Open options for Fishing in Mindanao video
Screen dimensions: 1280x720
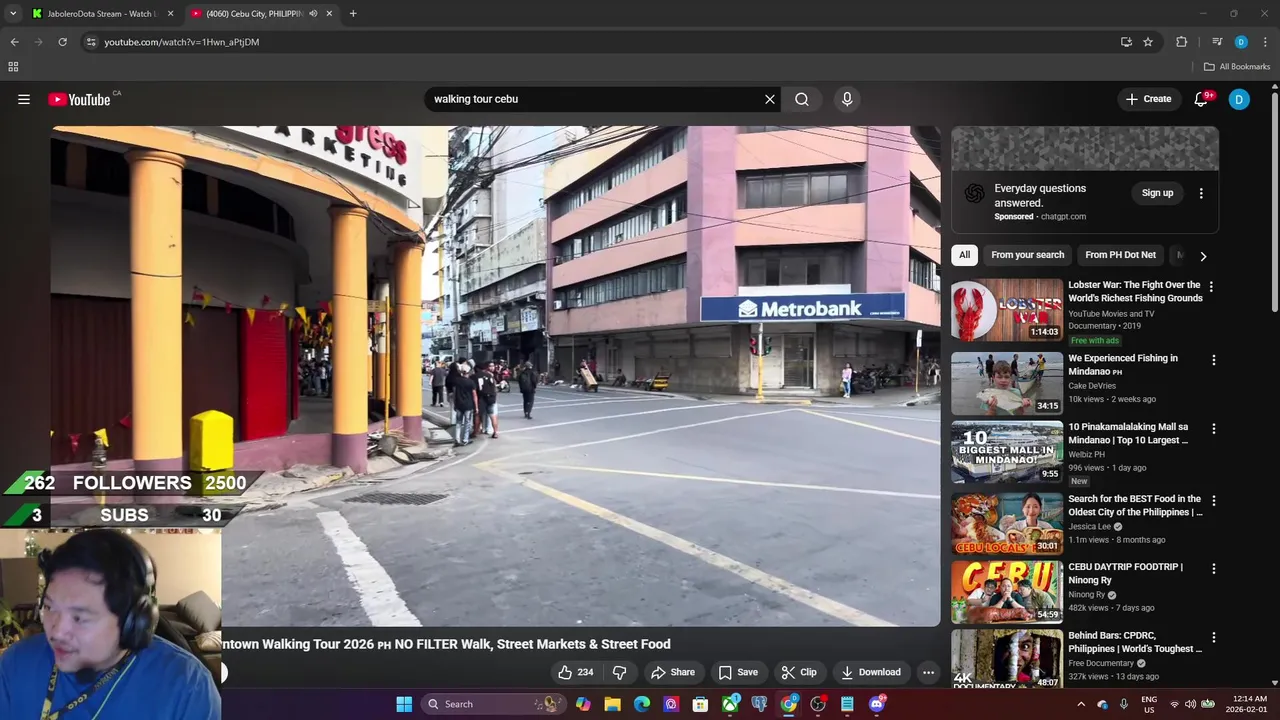pos(1213,360)
